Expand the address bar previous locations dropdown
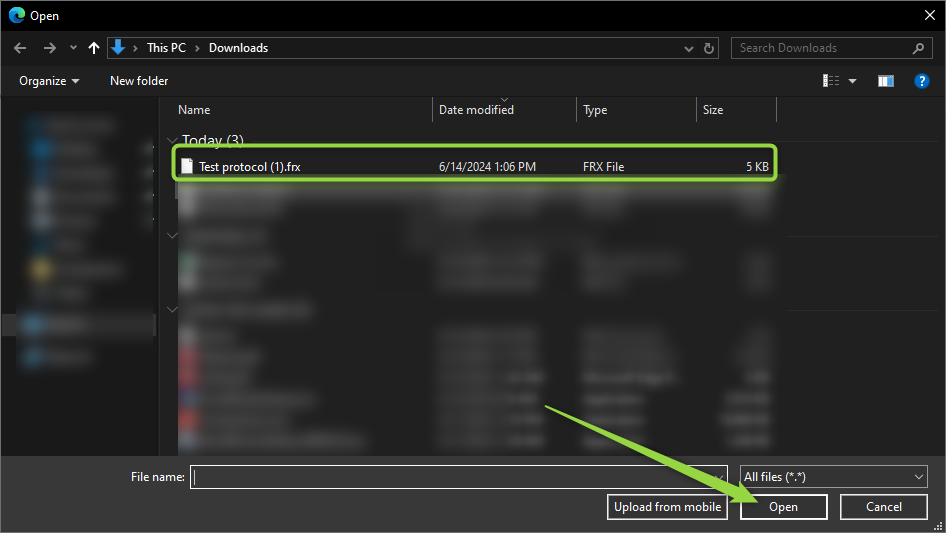Image resolution: width=946 pixels, height=533 pixels. pyautogui.click(x=689, y=48)
